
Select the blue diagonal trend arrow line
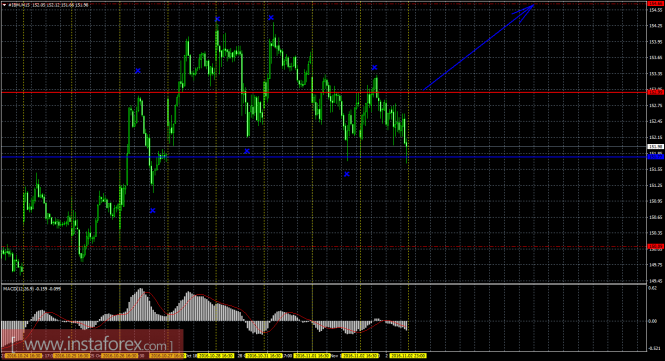coord(478,48)
